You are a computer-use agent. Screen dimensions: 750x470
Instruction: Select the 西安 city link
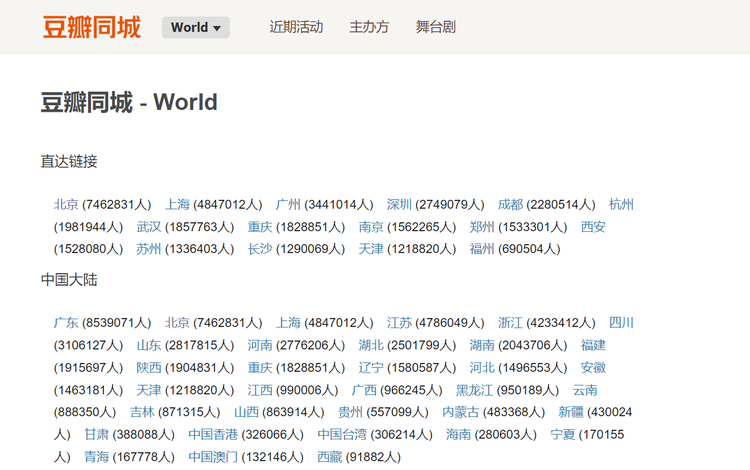pos(593,227)
